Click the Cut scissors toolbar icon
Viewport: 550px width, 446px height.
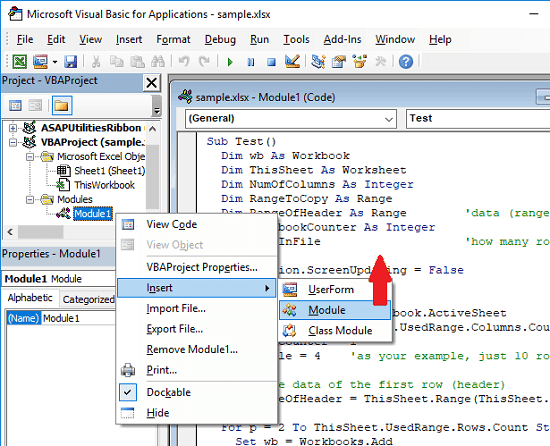pyautogui.click(x=95, y=62)
